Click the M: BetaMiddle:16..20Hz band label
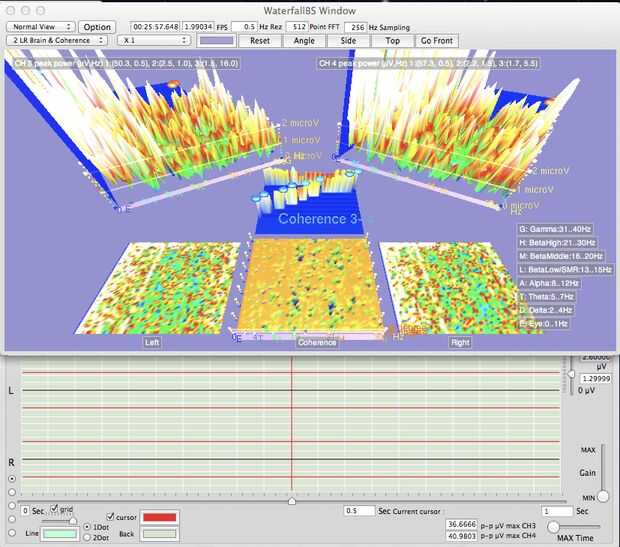Viewport: 620px width, 547px height. [560, 256]
